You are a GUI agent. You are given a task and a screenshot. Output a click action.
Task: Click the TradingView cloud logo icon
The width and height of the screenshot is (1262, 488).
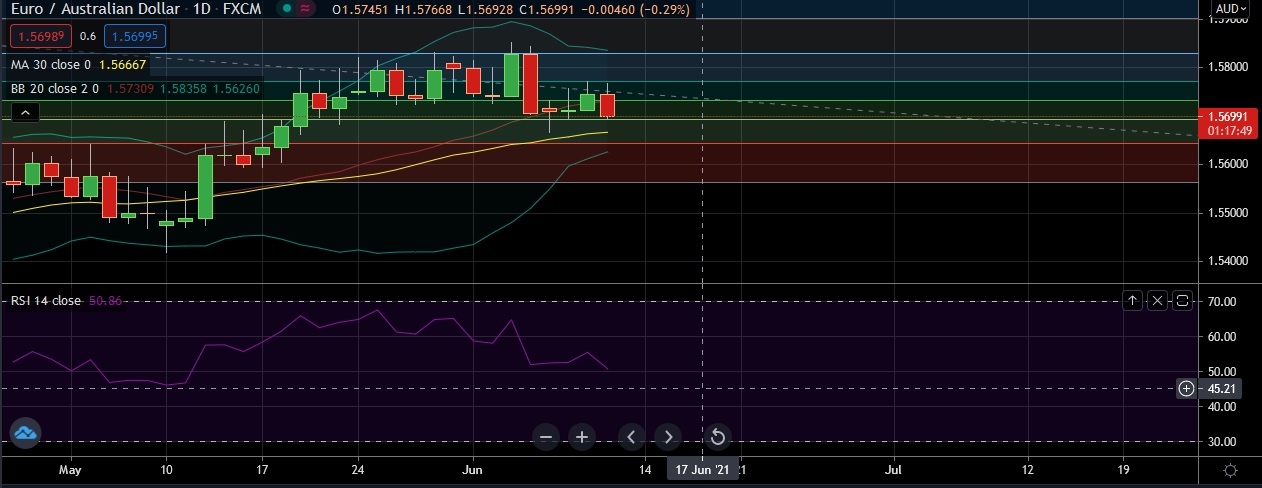(x=25, y=432)
